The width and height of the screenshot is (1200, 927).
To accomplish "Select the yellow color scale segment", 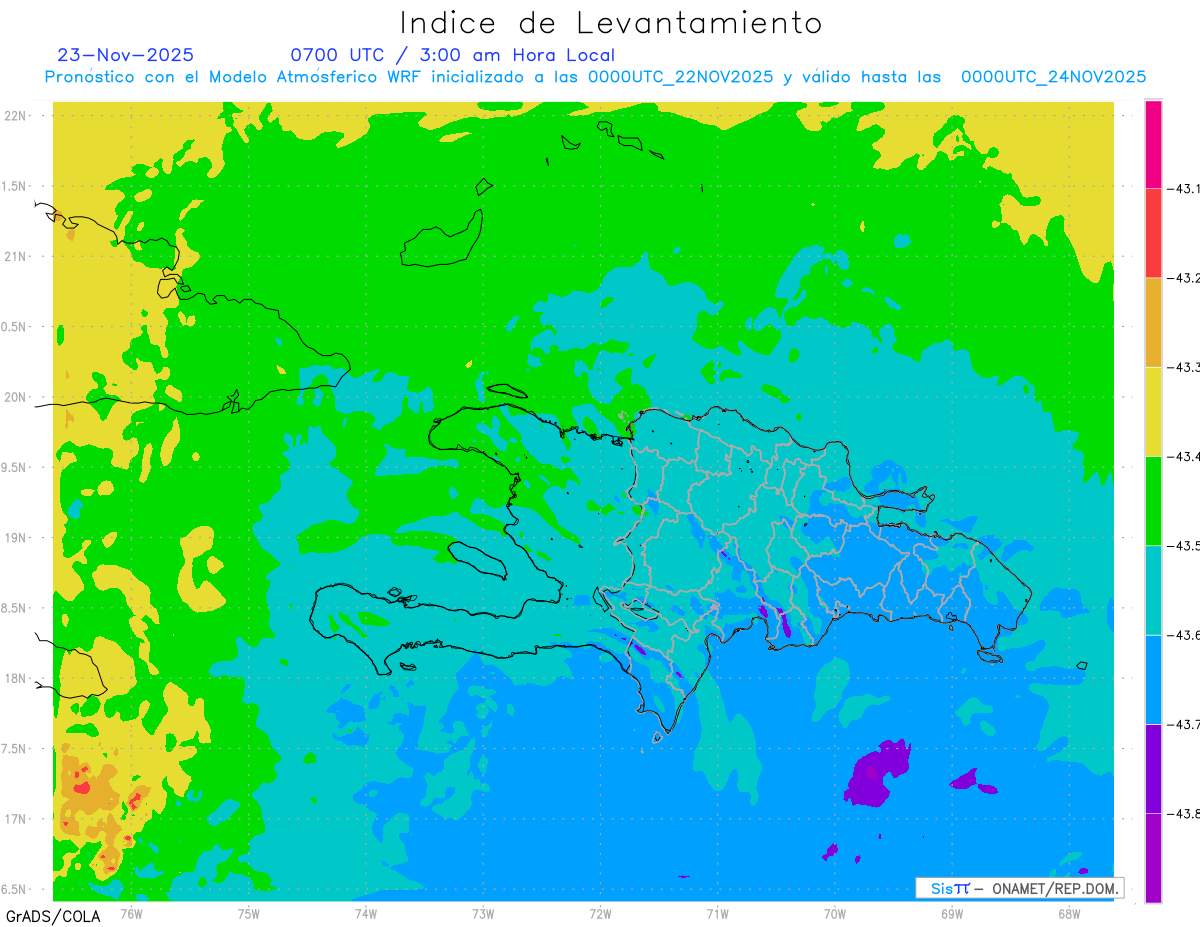I will tap(1153, 411).
